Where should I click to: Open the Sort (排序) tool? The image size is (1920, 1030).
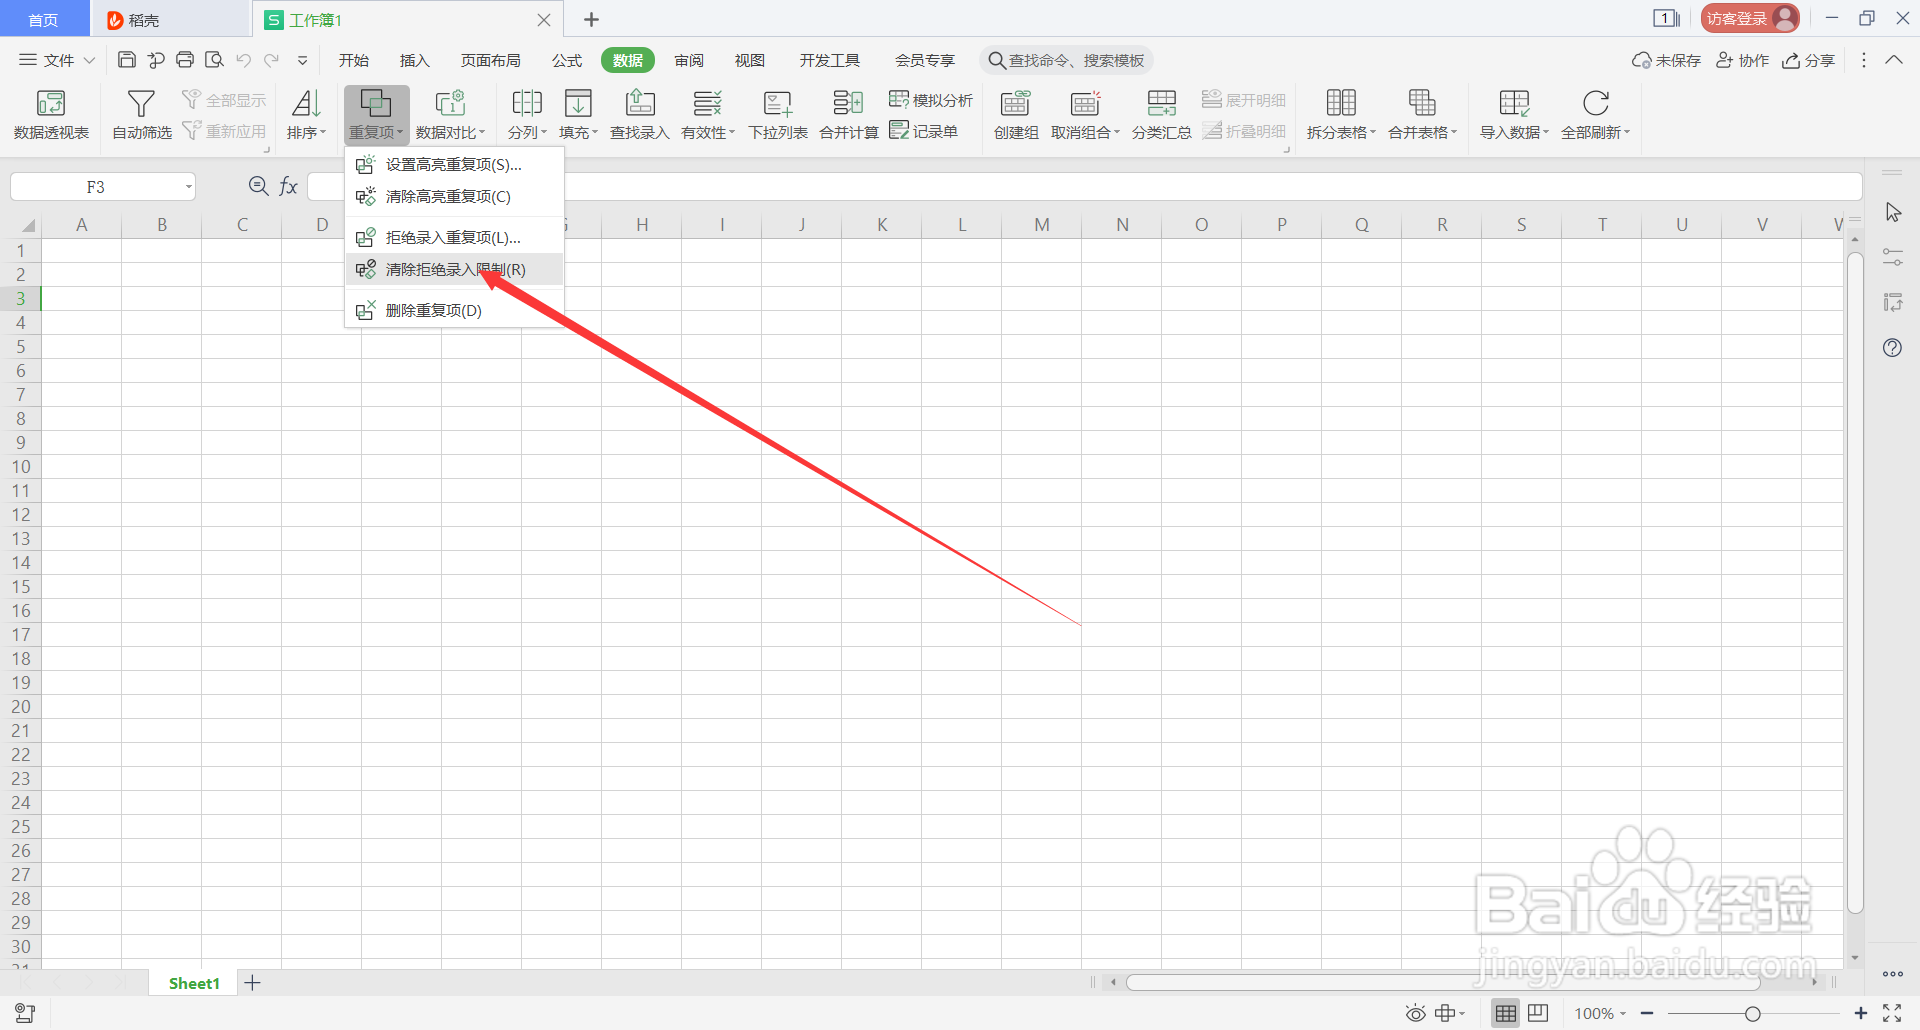pyautogui.click(x=306, y=115)
